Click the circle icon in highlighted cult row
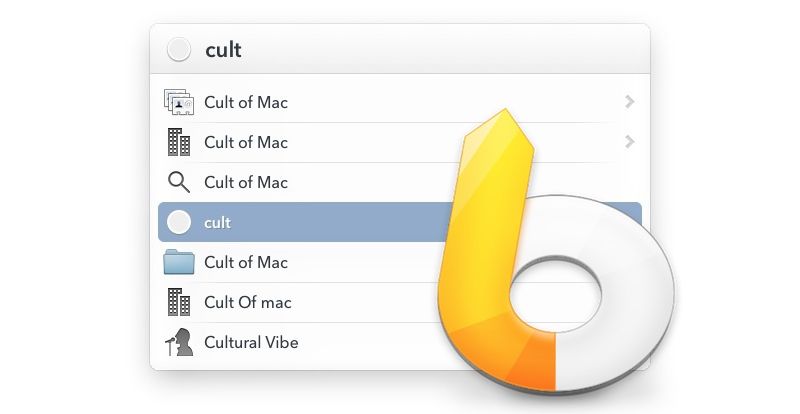800x414 pixels. pyautogui.click(x=178, y=222)
